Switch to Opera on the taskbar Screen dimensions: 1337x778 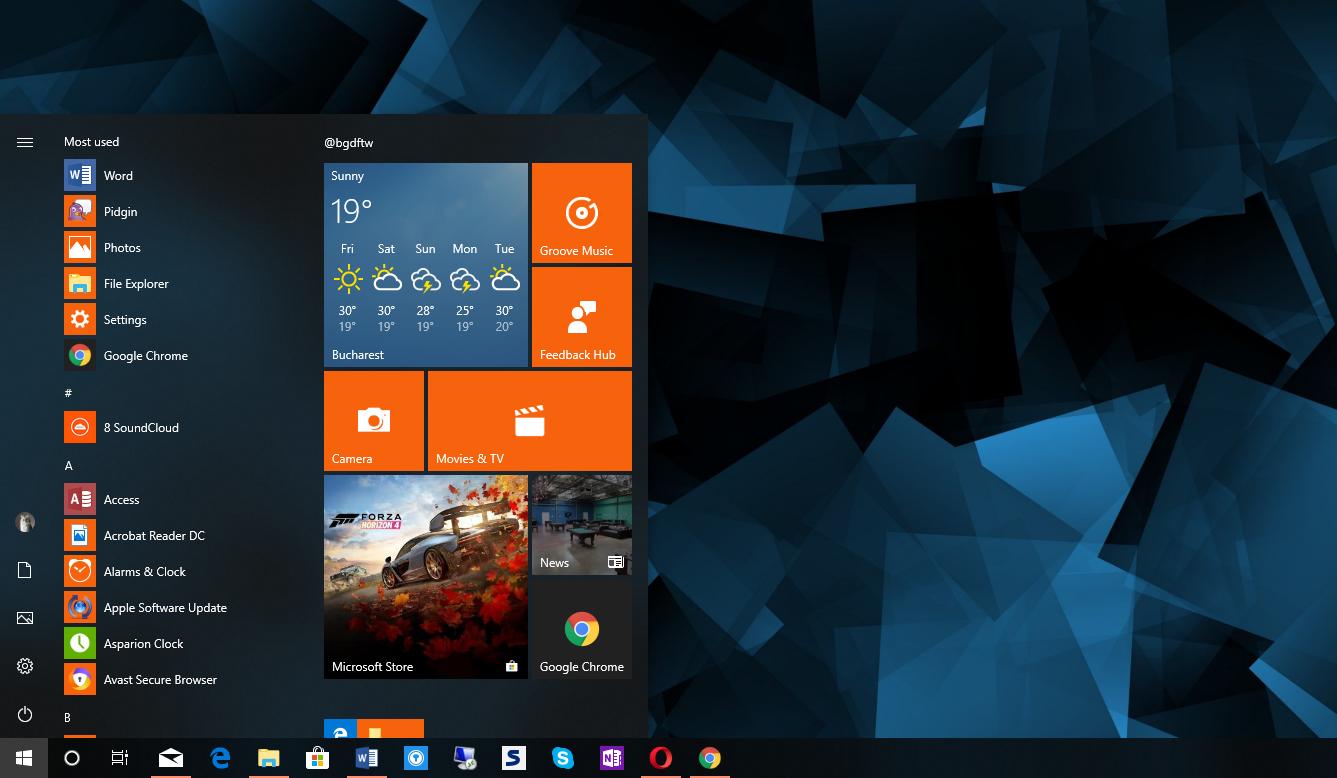coord(661,758)
